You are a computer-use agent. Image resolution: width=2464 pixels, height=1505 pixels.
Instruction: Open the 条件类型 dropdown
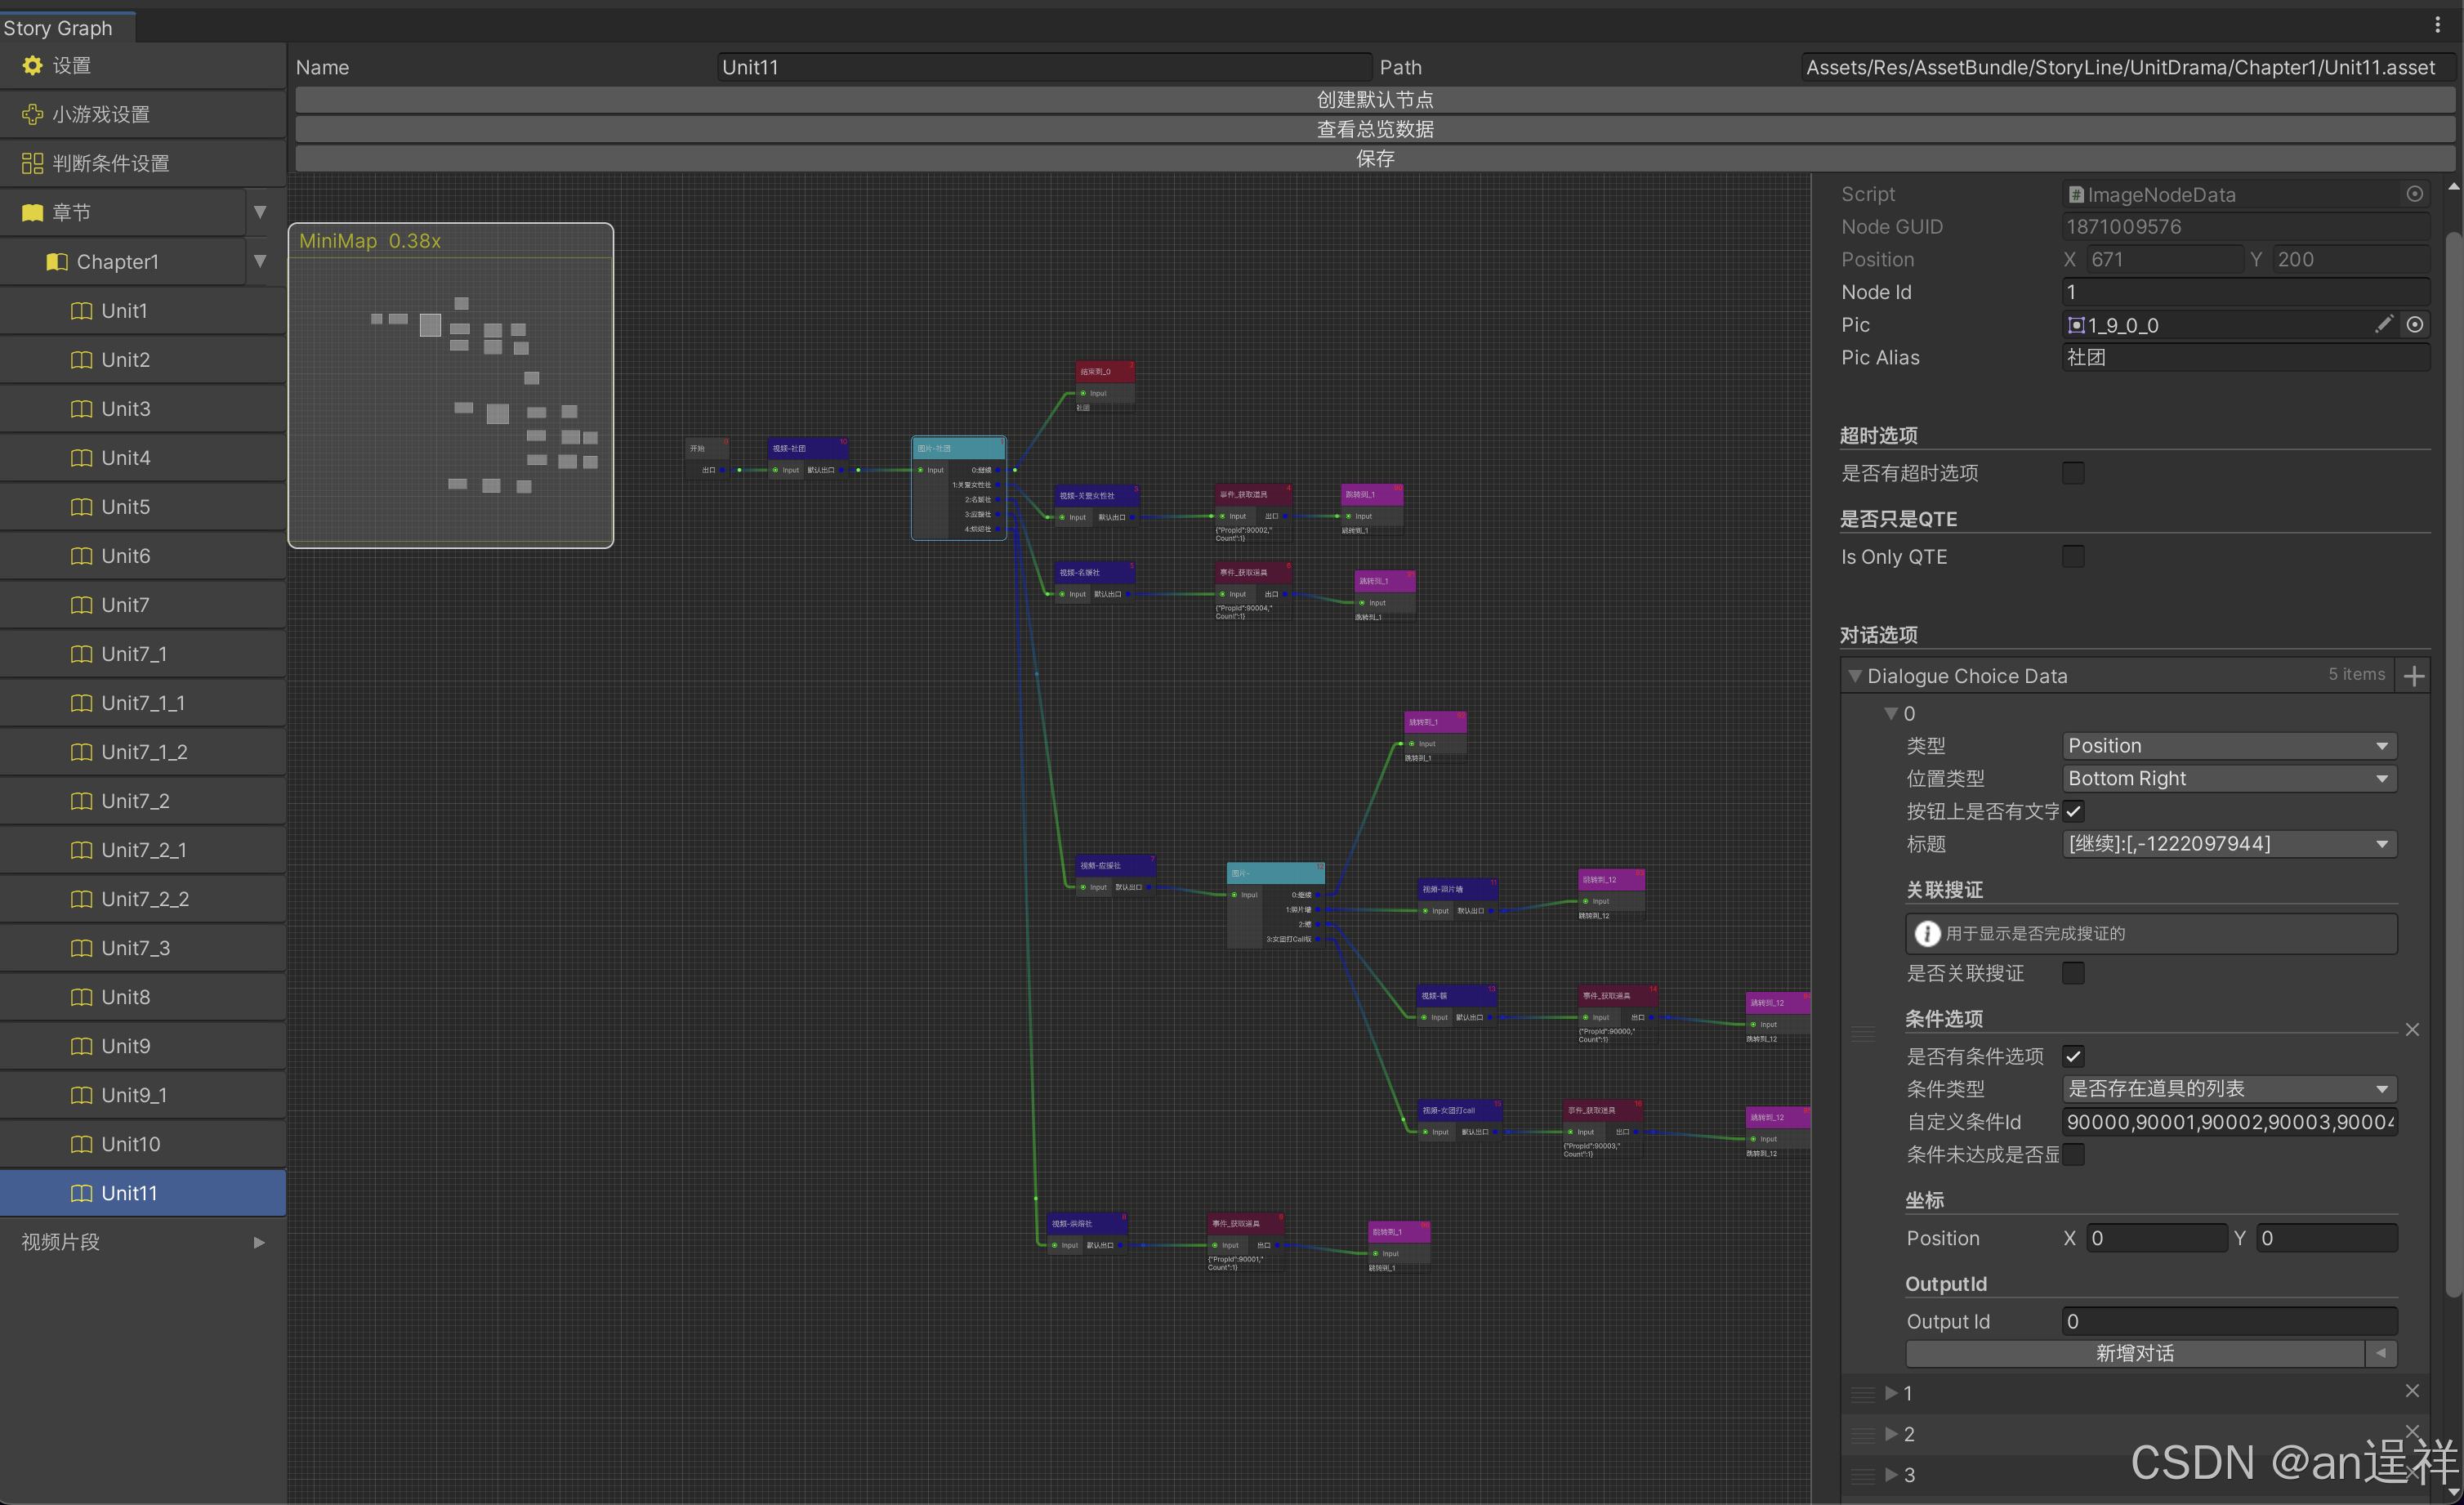pyautogui.click(x=2229, y=1088)
